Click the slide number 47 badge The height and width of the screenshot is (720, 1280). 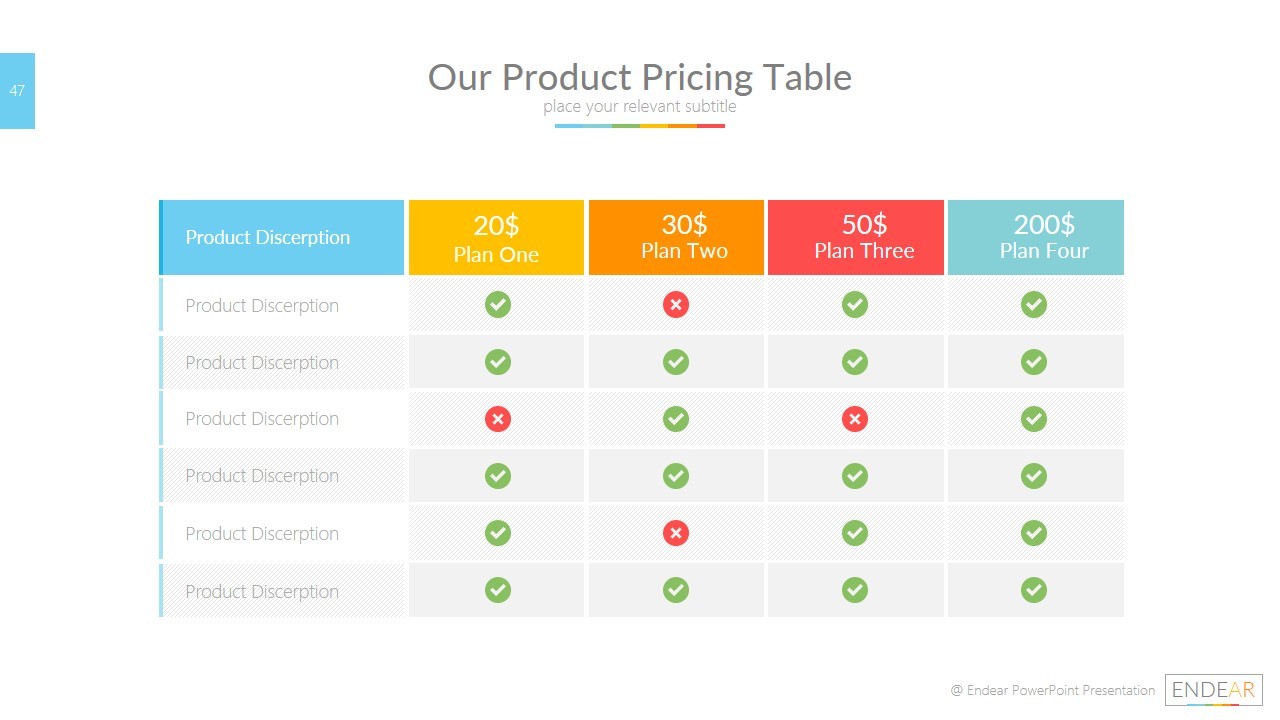pyautogui.click(x=17, y=91)
